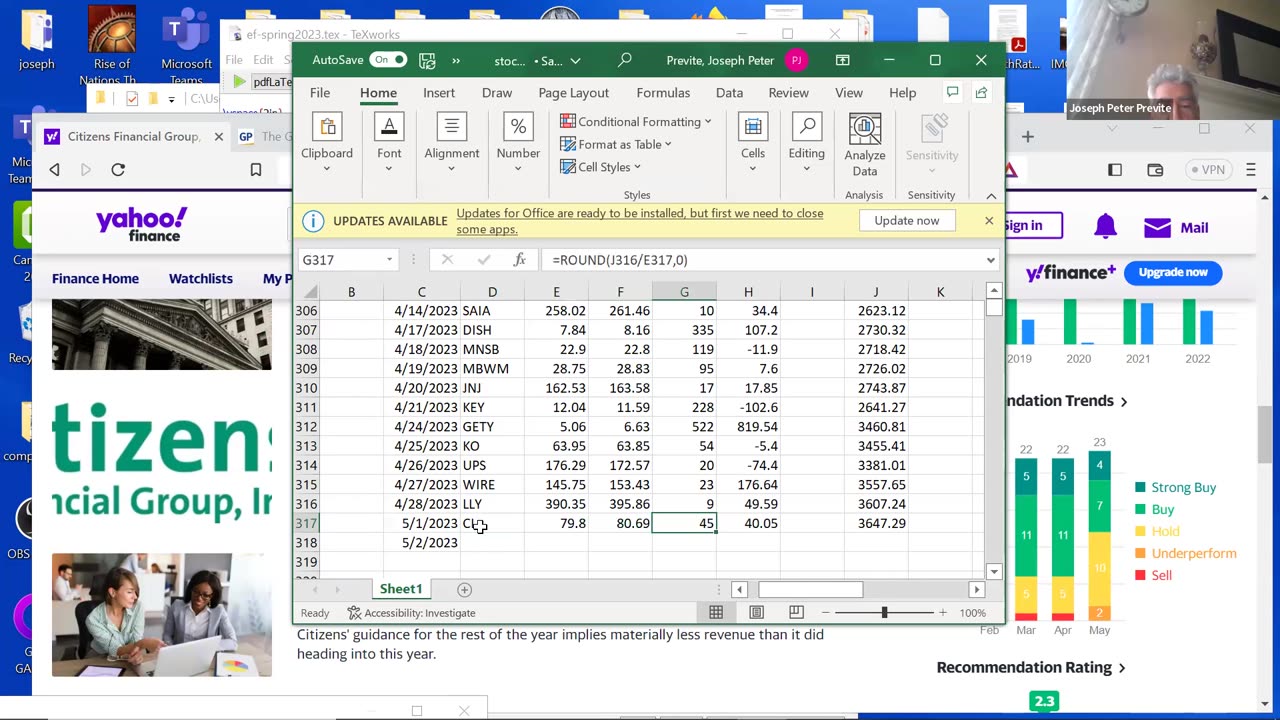The width and height of the screenshot is (1280, 720).
Task: Open Watchlists in Yahoo Finance
Action: (201, 279)
